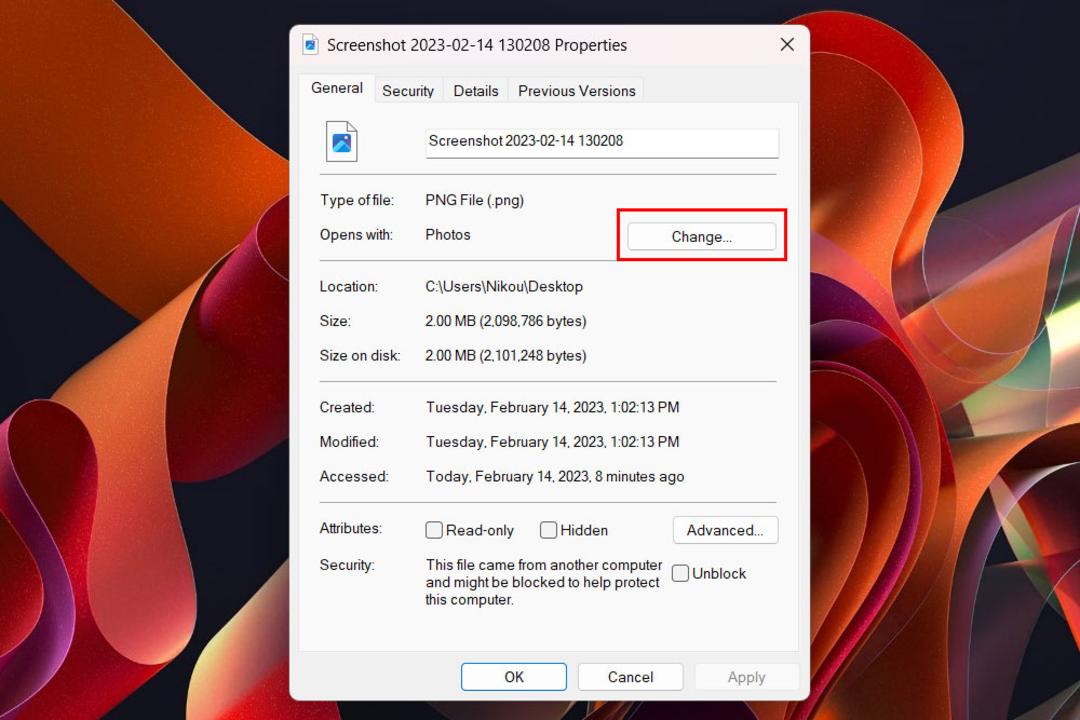The image size is (1080, 720).
Task: Click Change... to pick a different app
Action: coord(701,236)
